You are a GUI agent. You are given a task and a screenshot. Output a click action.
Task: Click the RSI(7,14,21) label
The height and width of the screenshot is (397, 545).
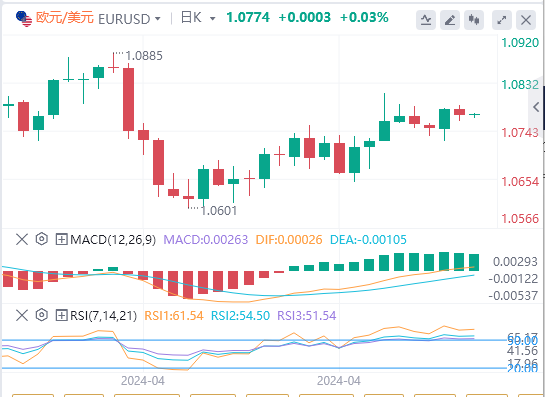tap(103, 316)
